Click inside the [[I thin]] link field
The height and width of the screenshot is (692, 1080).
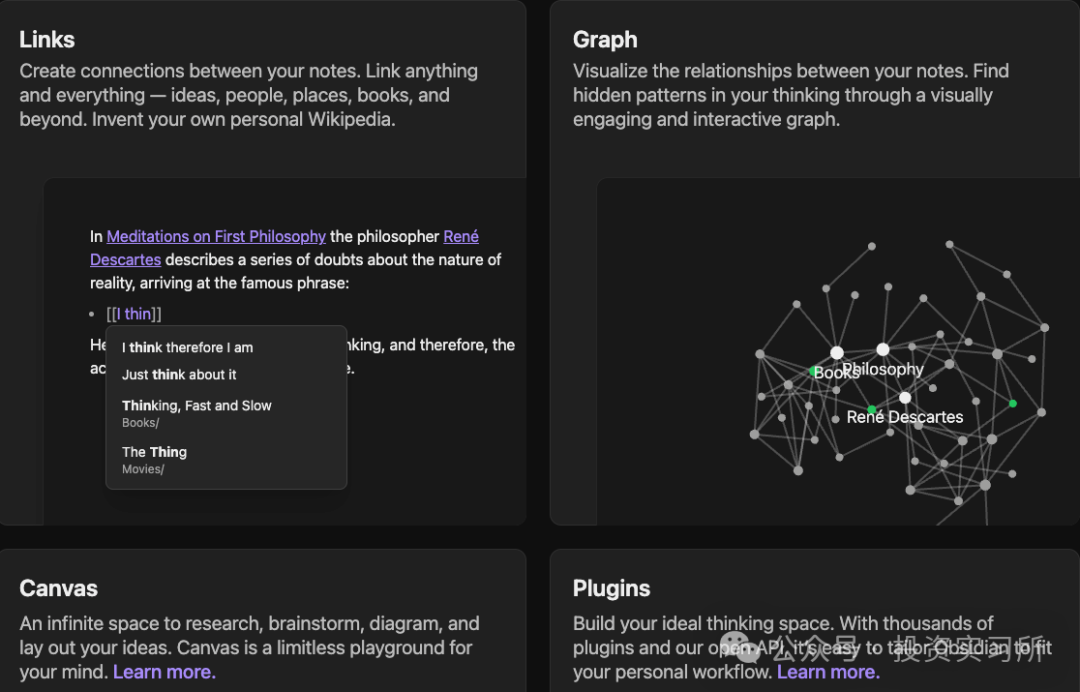pyautogui.click(x=134, y=314)
